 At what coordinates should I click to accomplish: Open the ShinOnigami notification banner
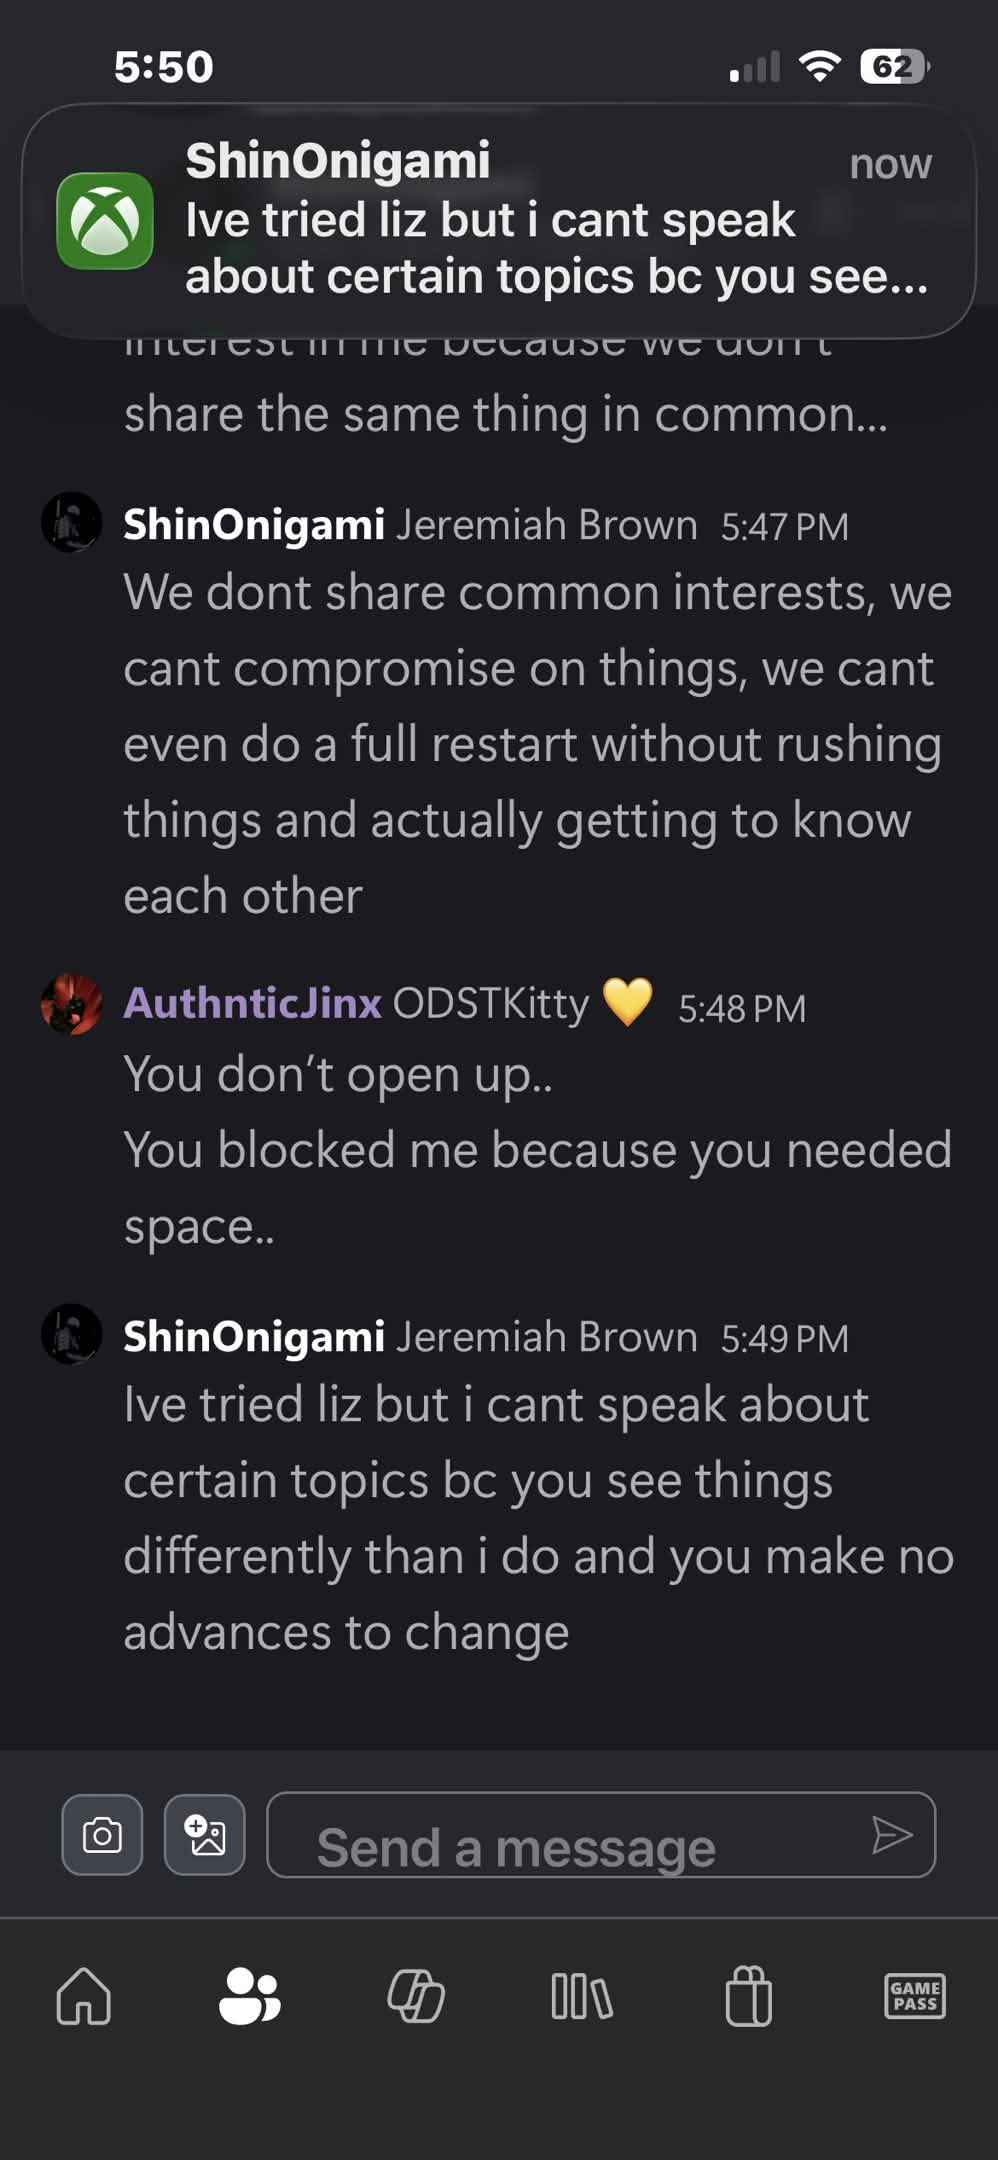[520, 220]
